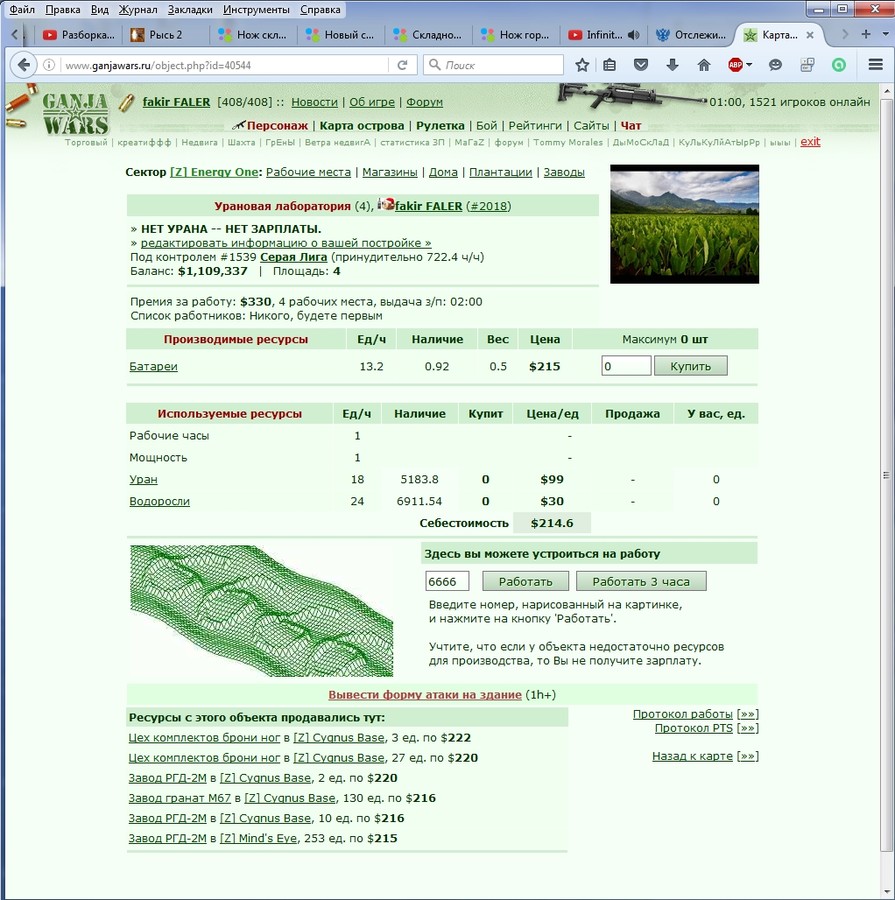The width and height of the screenshot is (895, 900).
Task: Click the Ganja Wars logo
Action: [75, 113]
